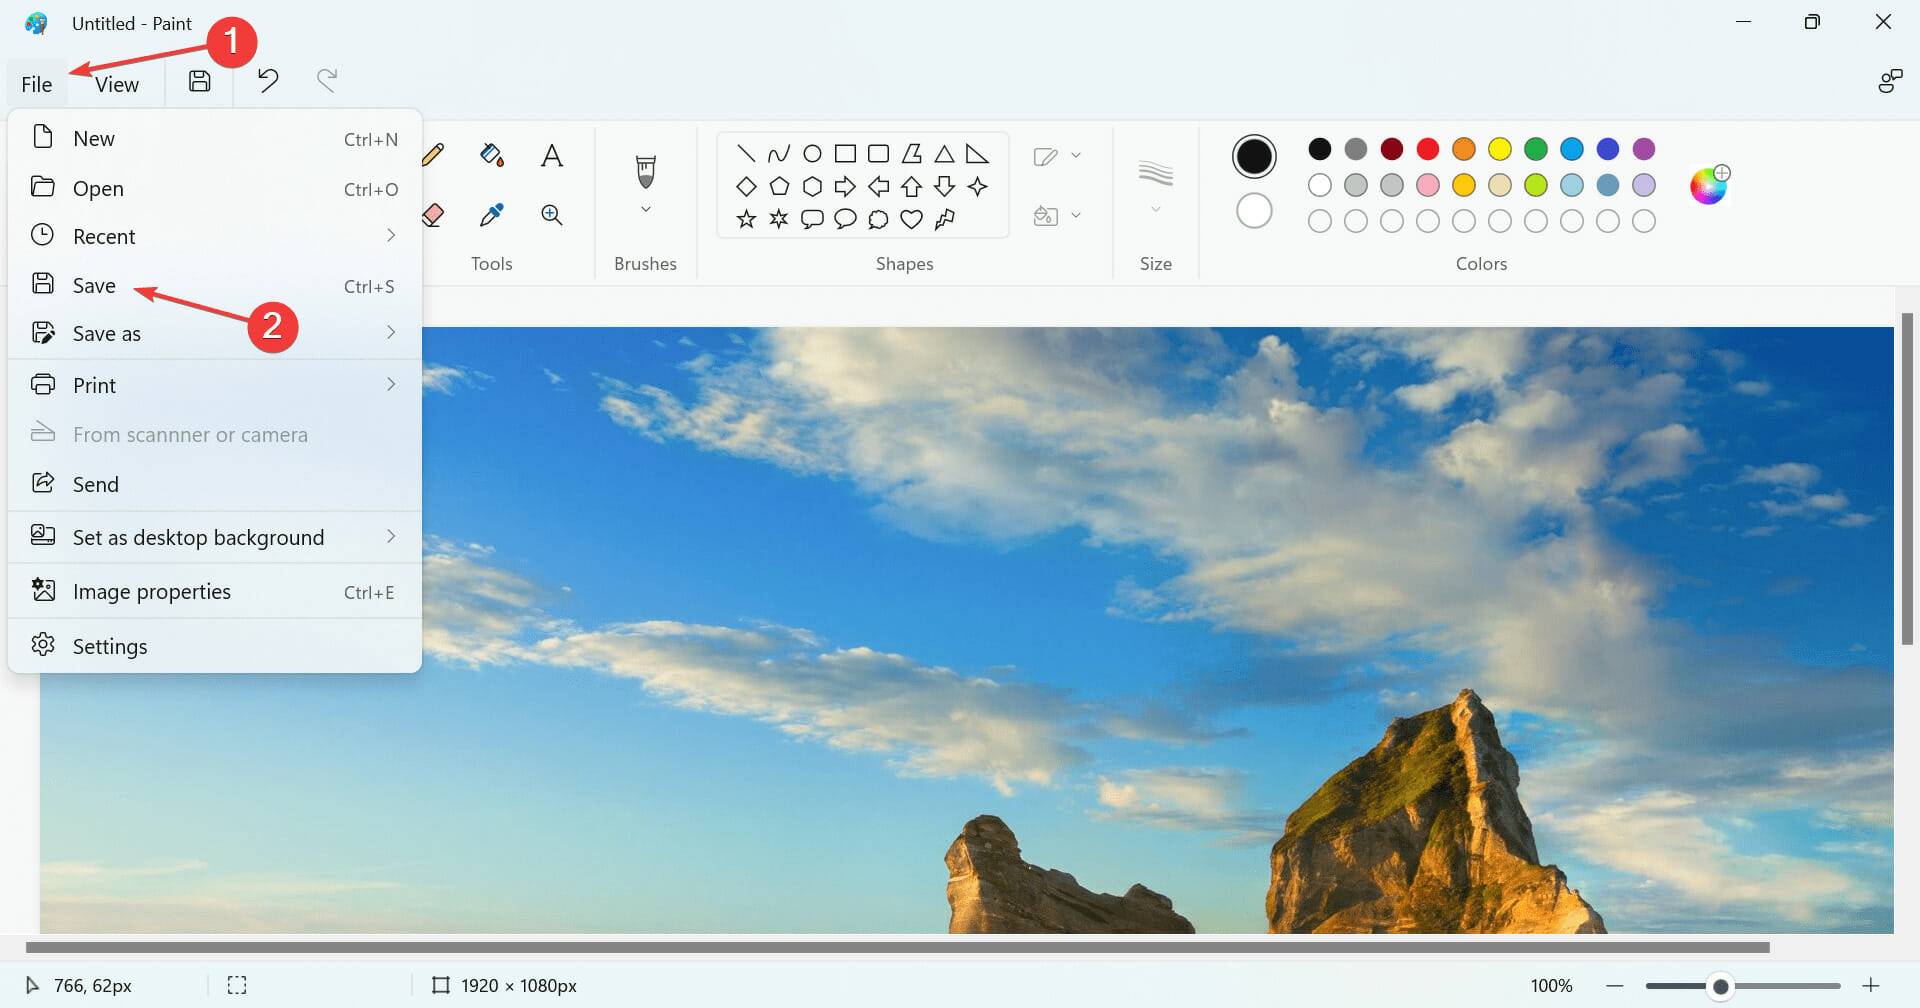Select the Brushes tool icon
Viewport: 1920px width, 1008px height.
(x=646, y=171)
